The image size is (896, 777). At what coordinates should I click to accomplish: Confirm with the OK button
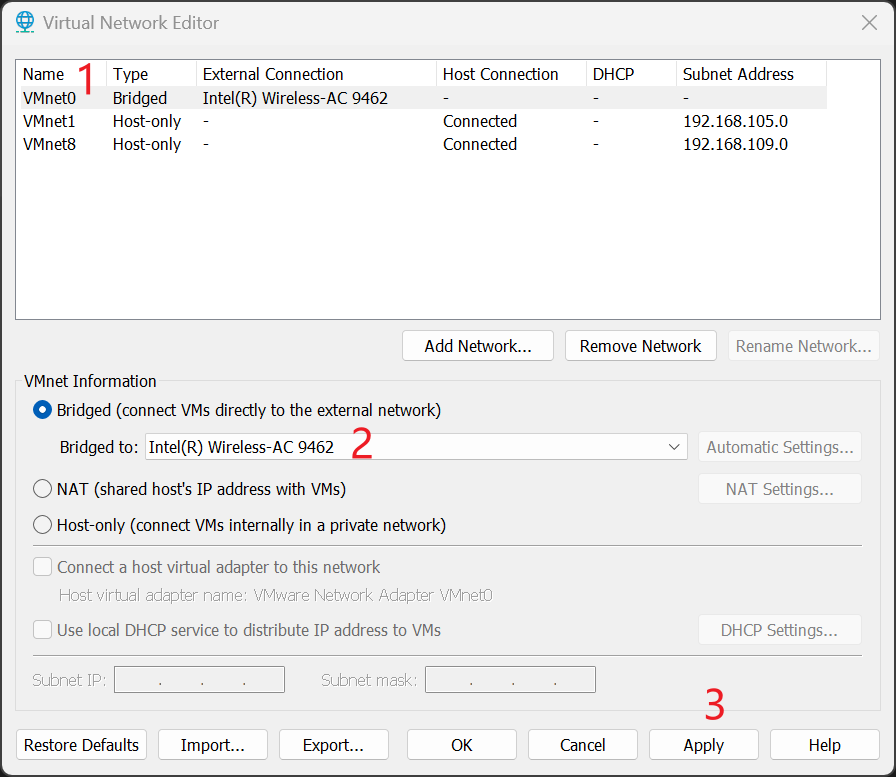point(462,745)
